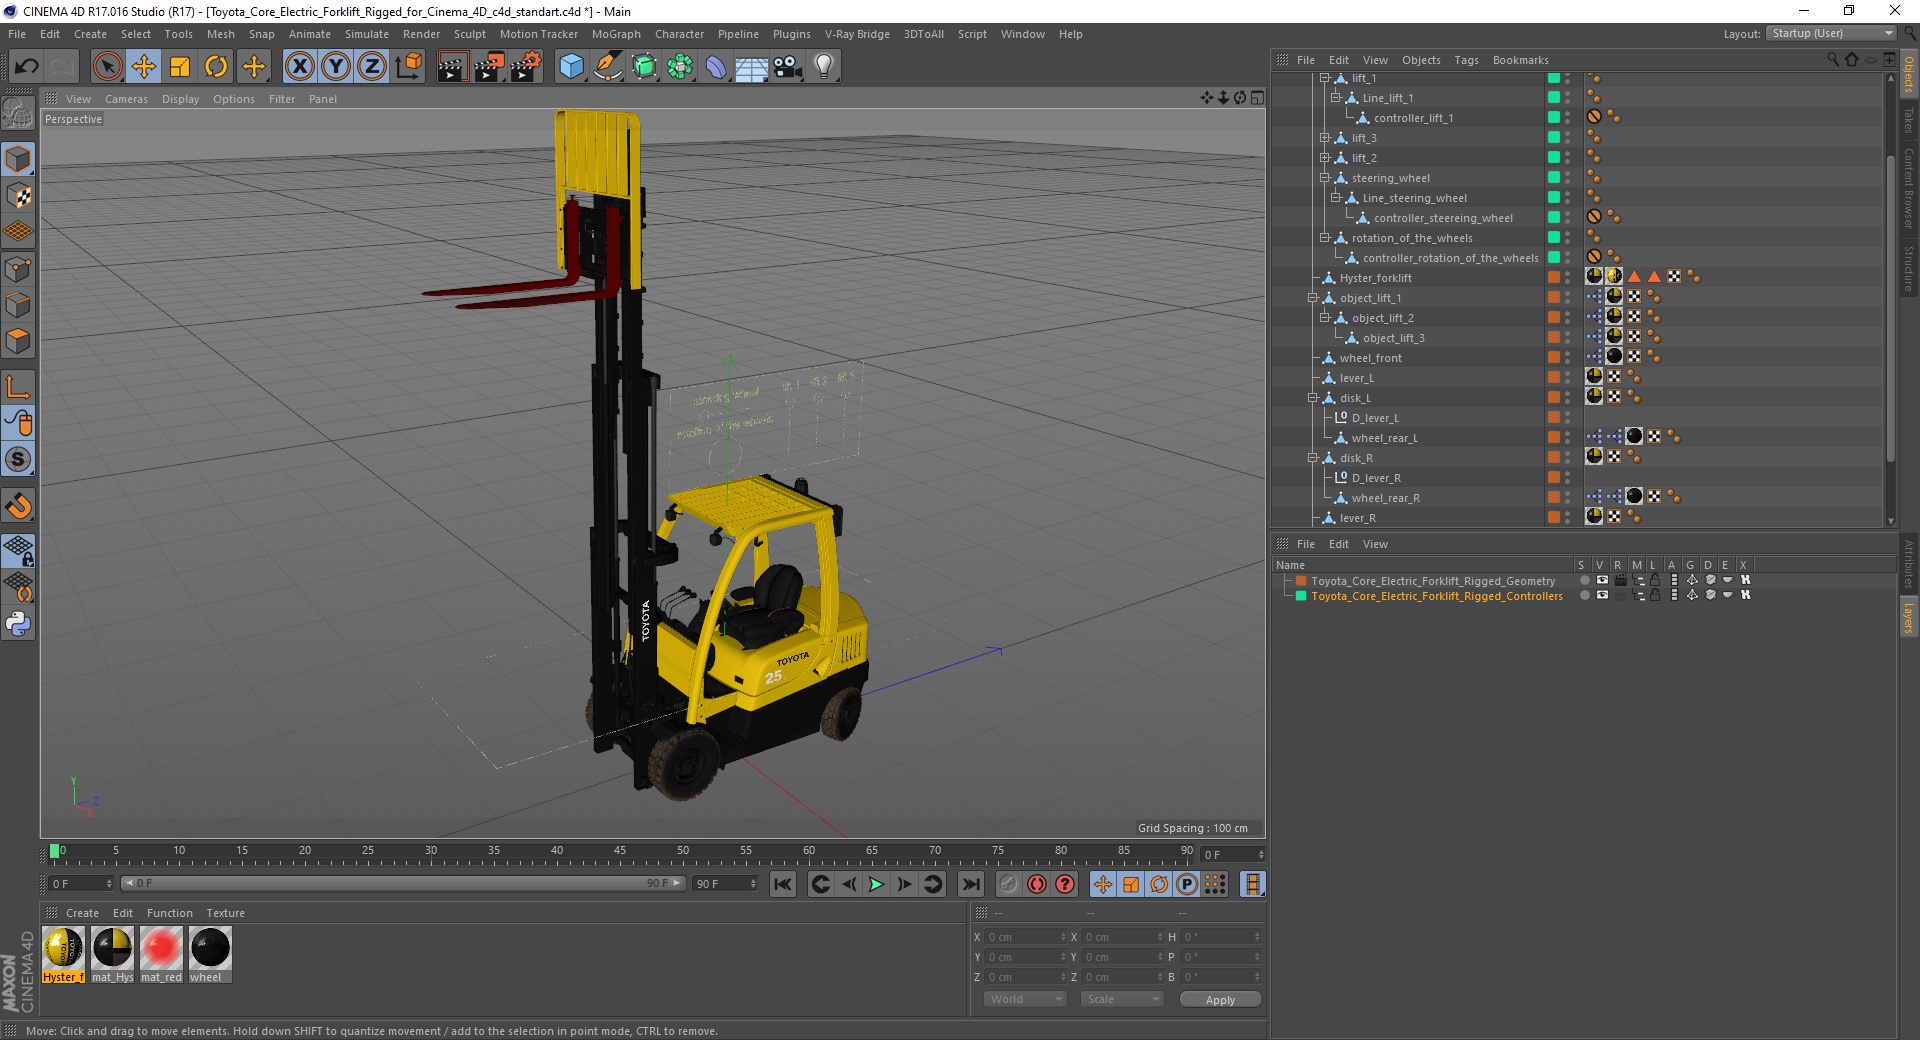
Task: Open the Layout Startup dropdown
Action: 1831,34
